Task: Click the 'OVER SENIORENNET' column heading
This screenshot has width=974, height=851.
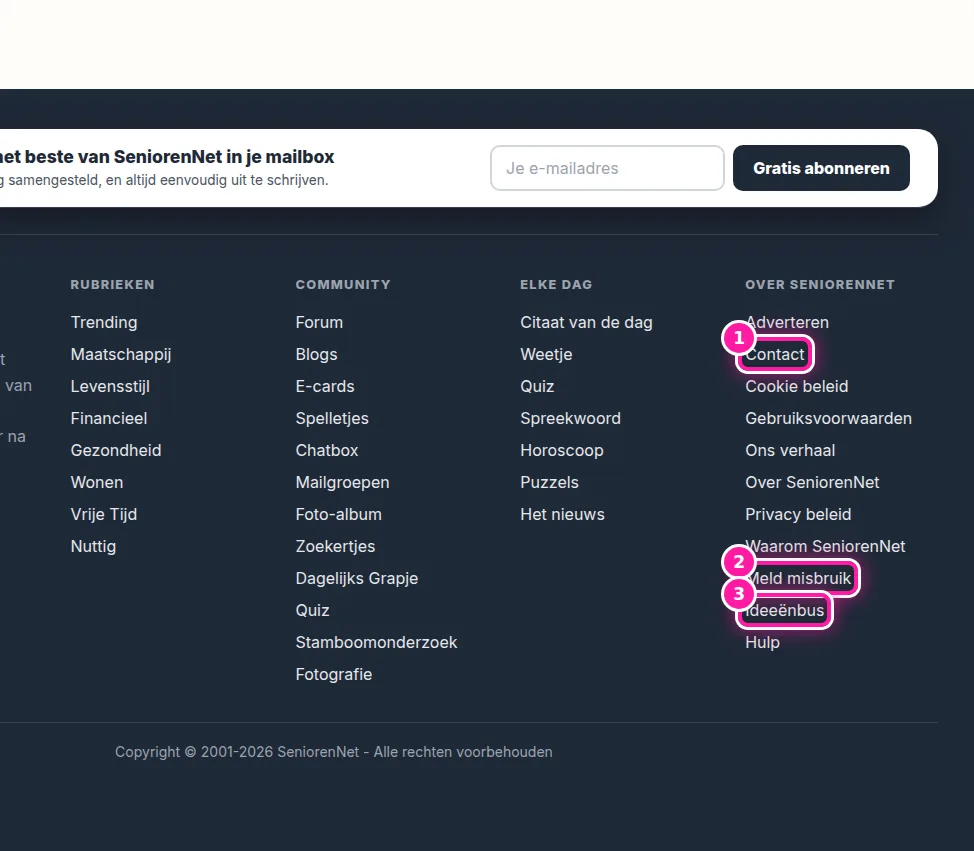Action: point(820,284)
